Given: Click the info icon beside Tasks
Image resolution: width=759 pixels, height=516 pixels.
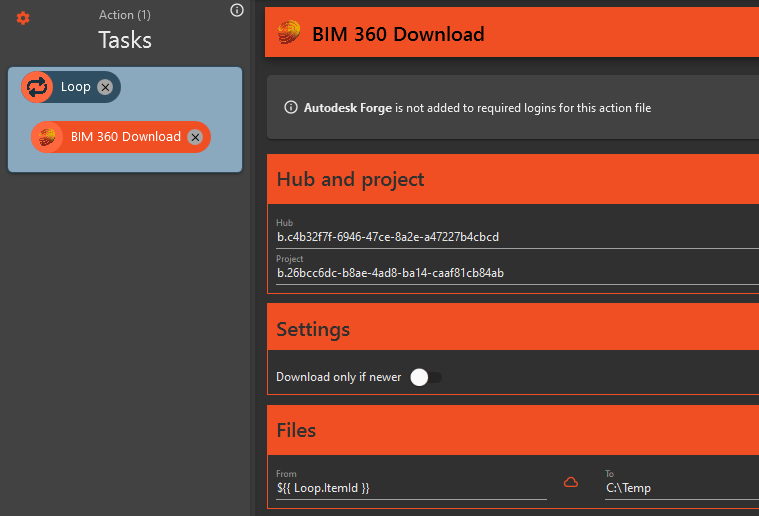Looking at the screenshot, I should [237, 10].
